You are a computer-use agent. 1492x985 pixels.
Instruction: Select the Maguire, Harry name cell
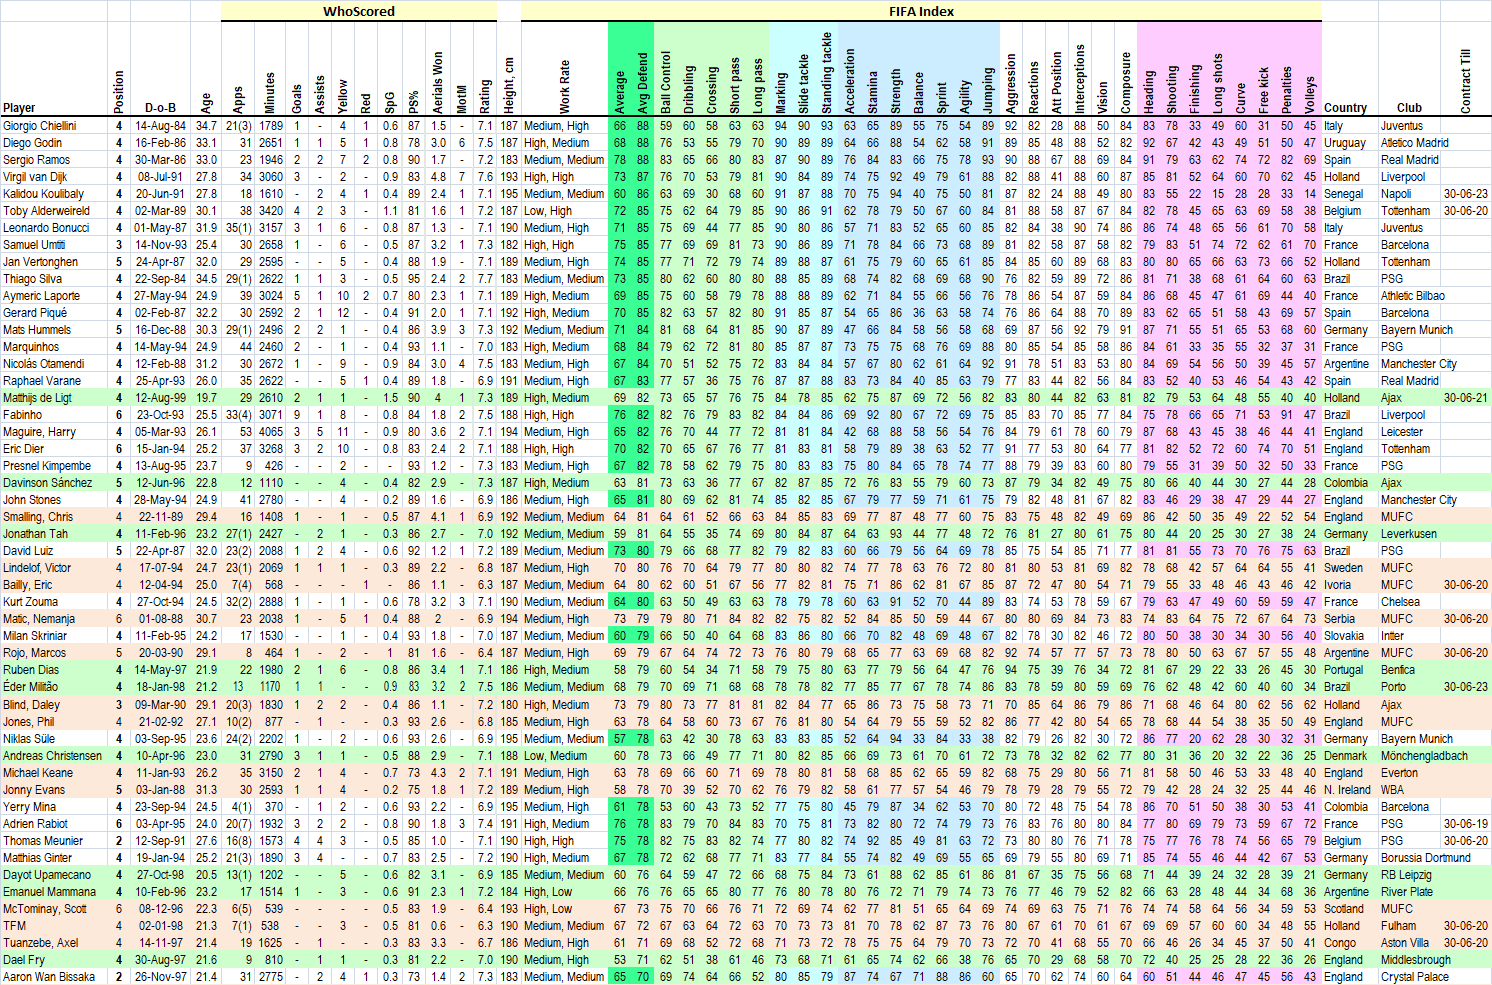coord(54,432)
